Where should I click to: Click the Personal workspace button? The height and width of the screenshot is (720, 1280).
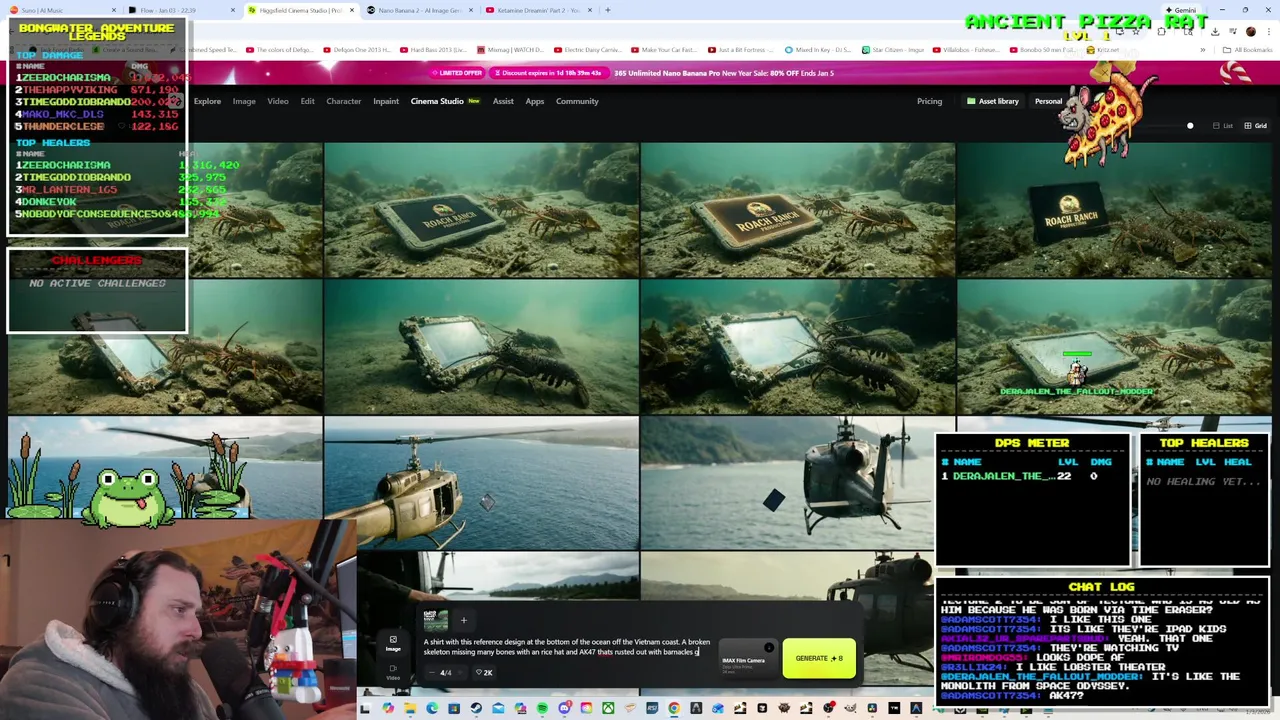[x=1048, y=101]
